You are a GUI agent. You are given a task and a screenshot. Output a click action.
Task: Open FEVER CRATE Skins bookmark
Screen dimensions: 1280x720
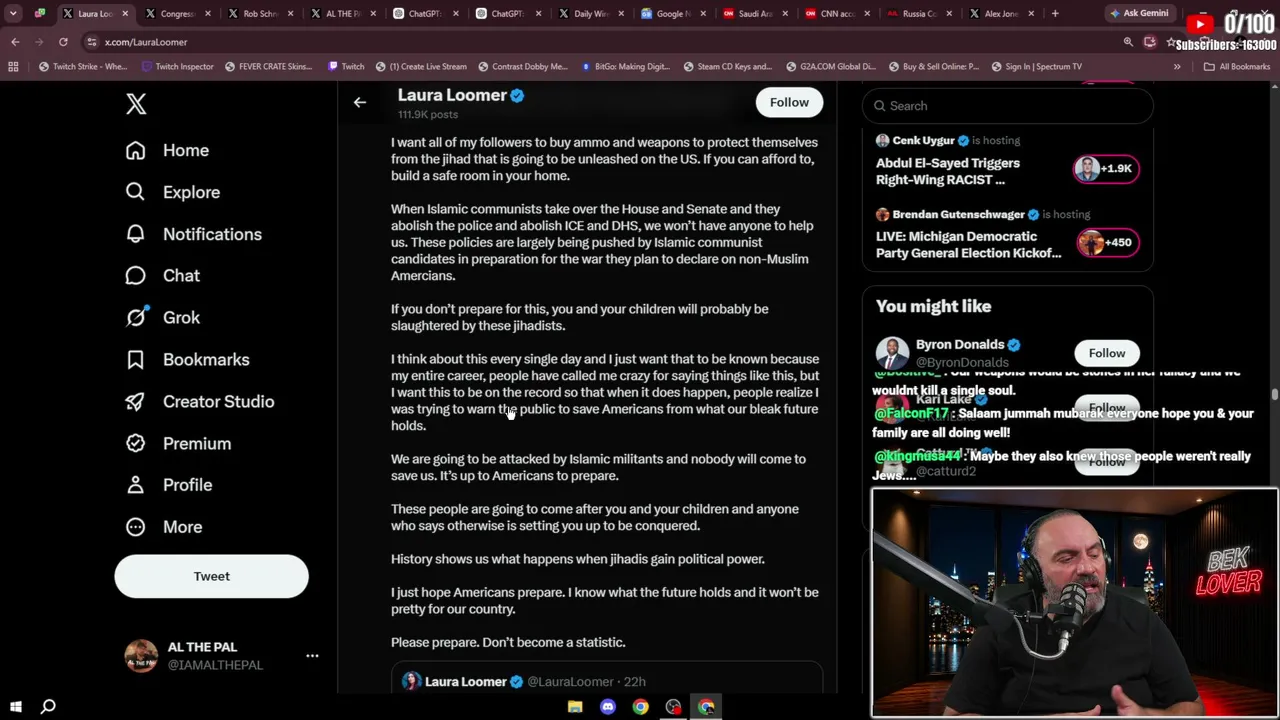click(x=268, y=67)
